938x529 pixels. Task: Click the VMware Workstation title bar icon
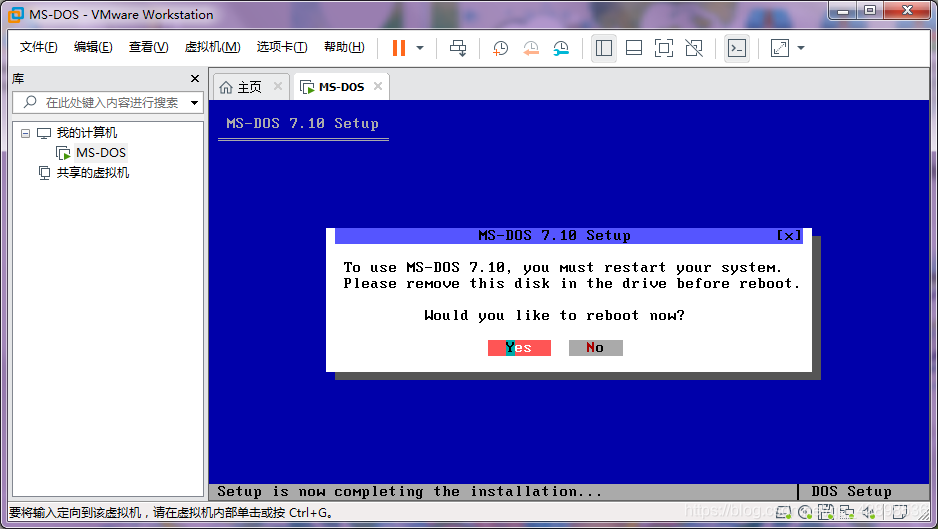pos(16,14)
